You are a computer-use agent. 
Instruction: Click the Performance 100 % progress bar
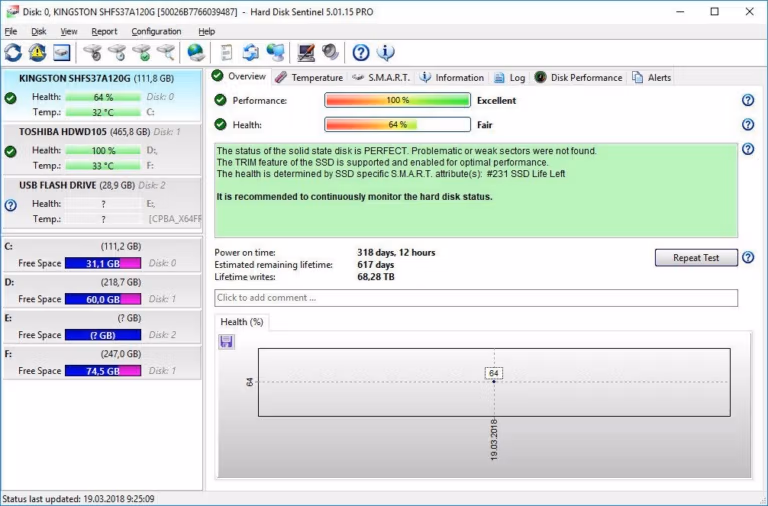click(397, 100)
